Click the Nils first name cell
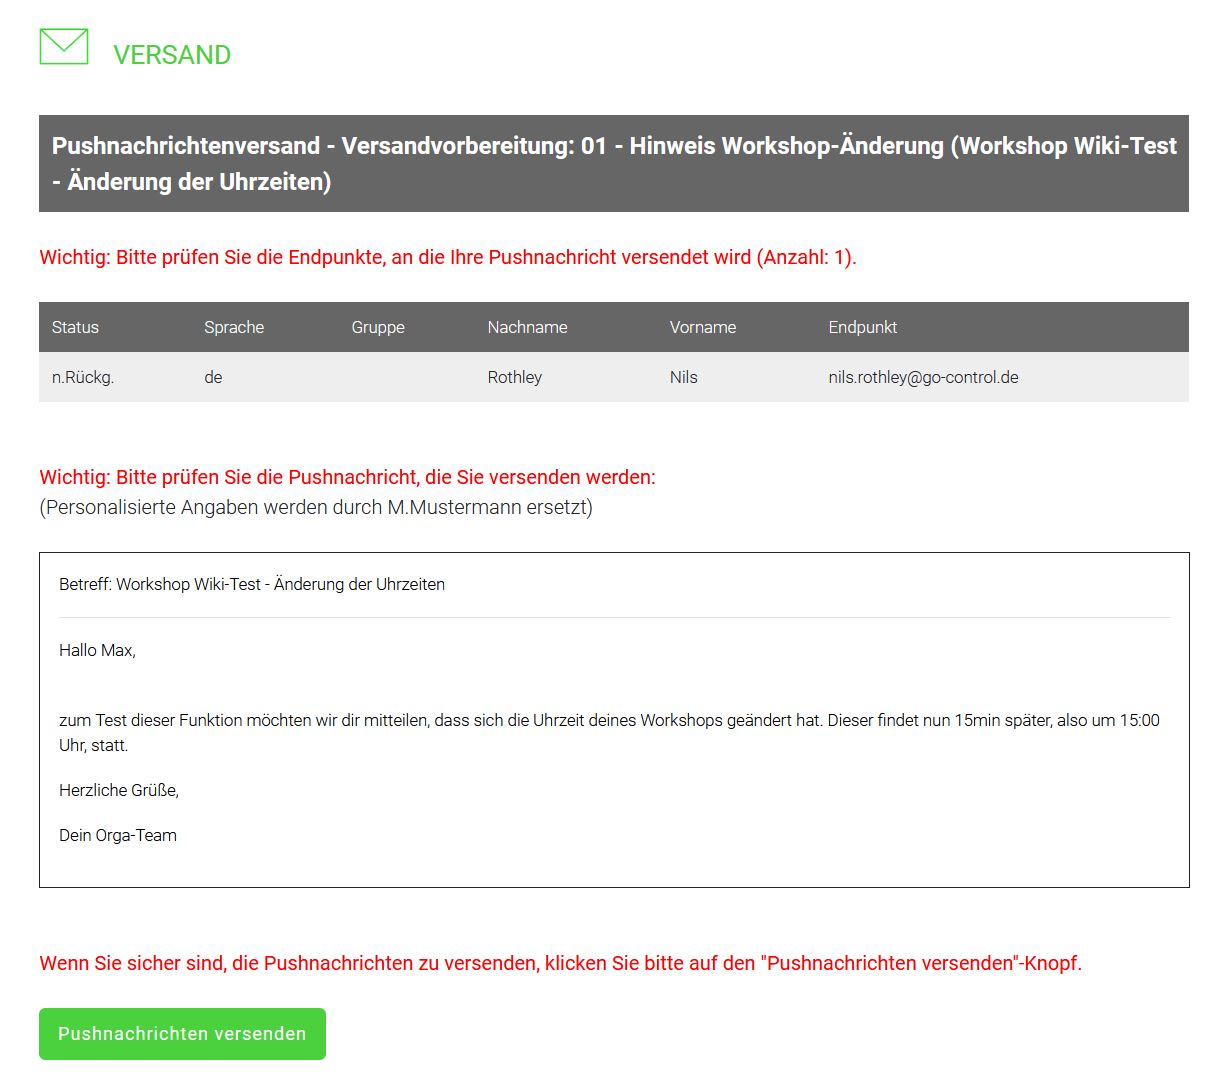 (683, 377)
